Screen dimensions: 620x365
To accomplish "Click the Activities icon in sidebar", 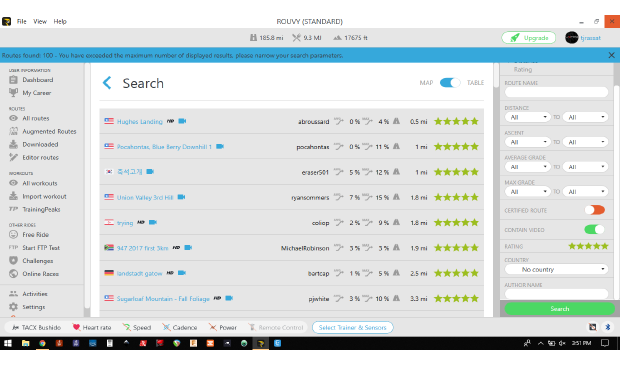I will (13, 294).
